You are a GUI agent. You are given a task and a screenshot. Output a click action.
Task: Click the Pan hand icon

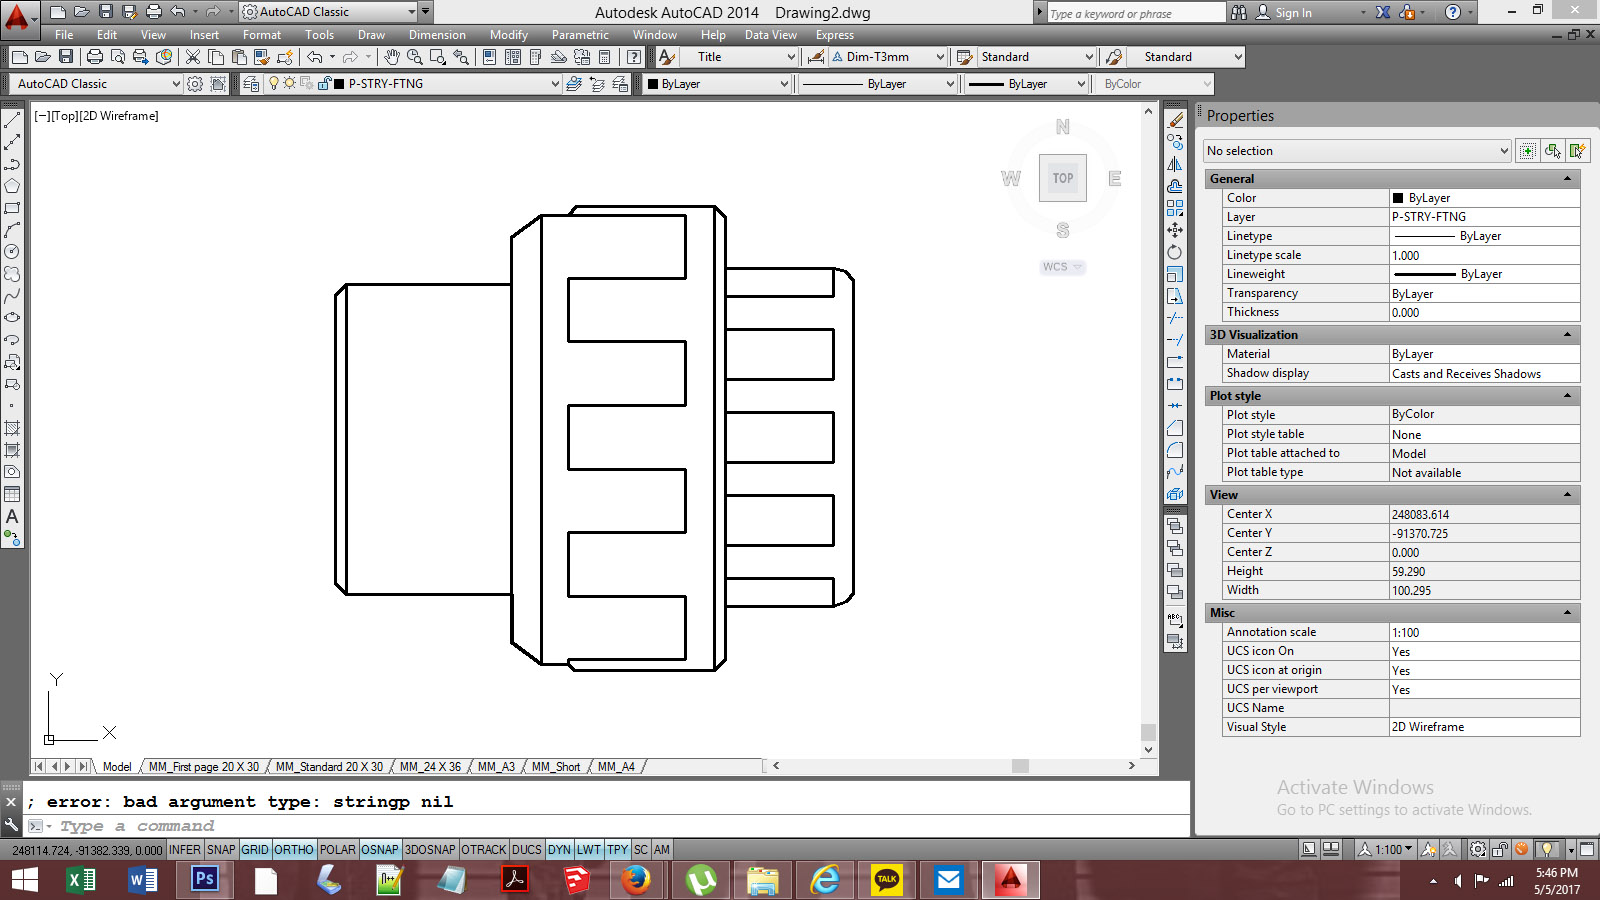point(392,57)
